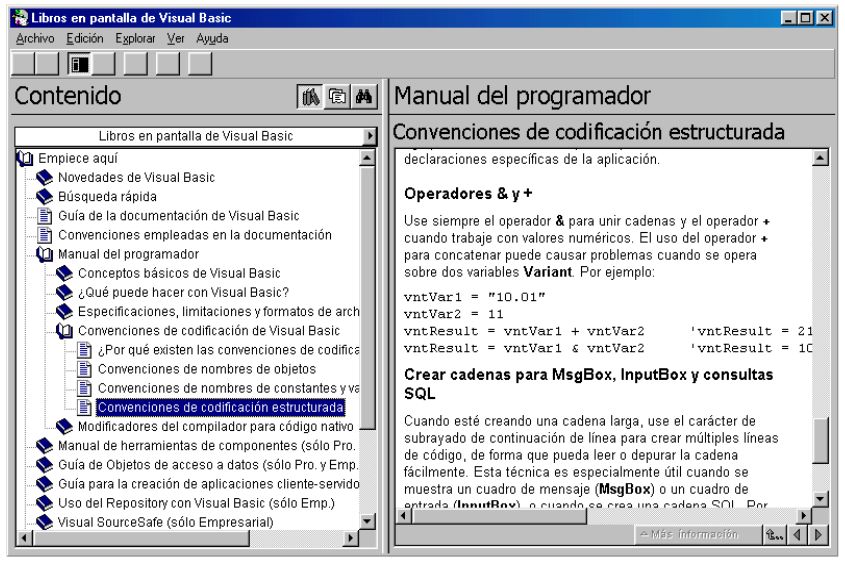Expand Modificadores del compilador para código nativo

(64, 427)
